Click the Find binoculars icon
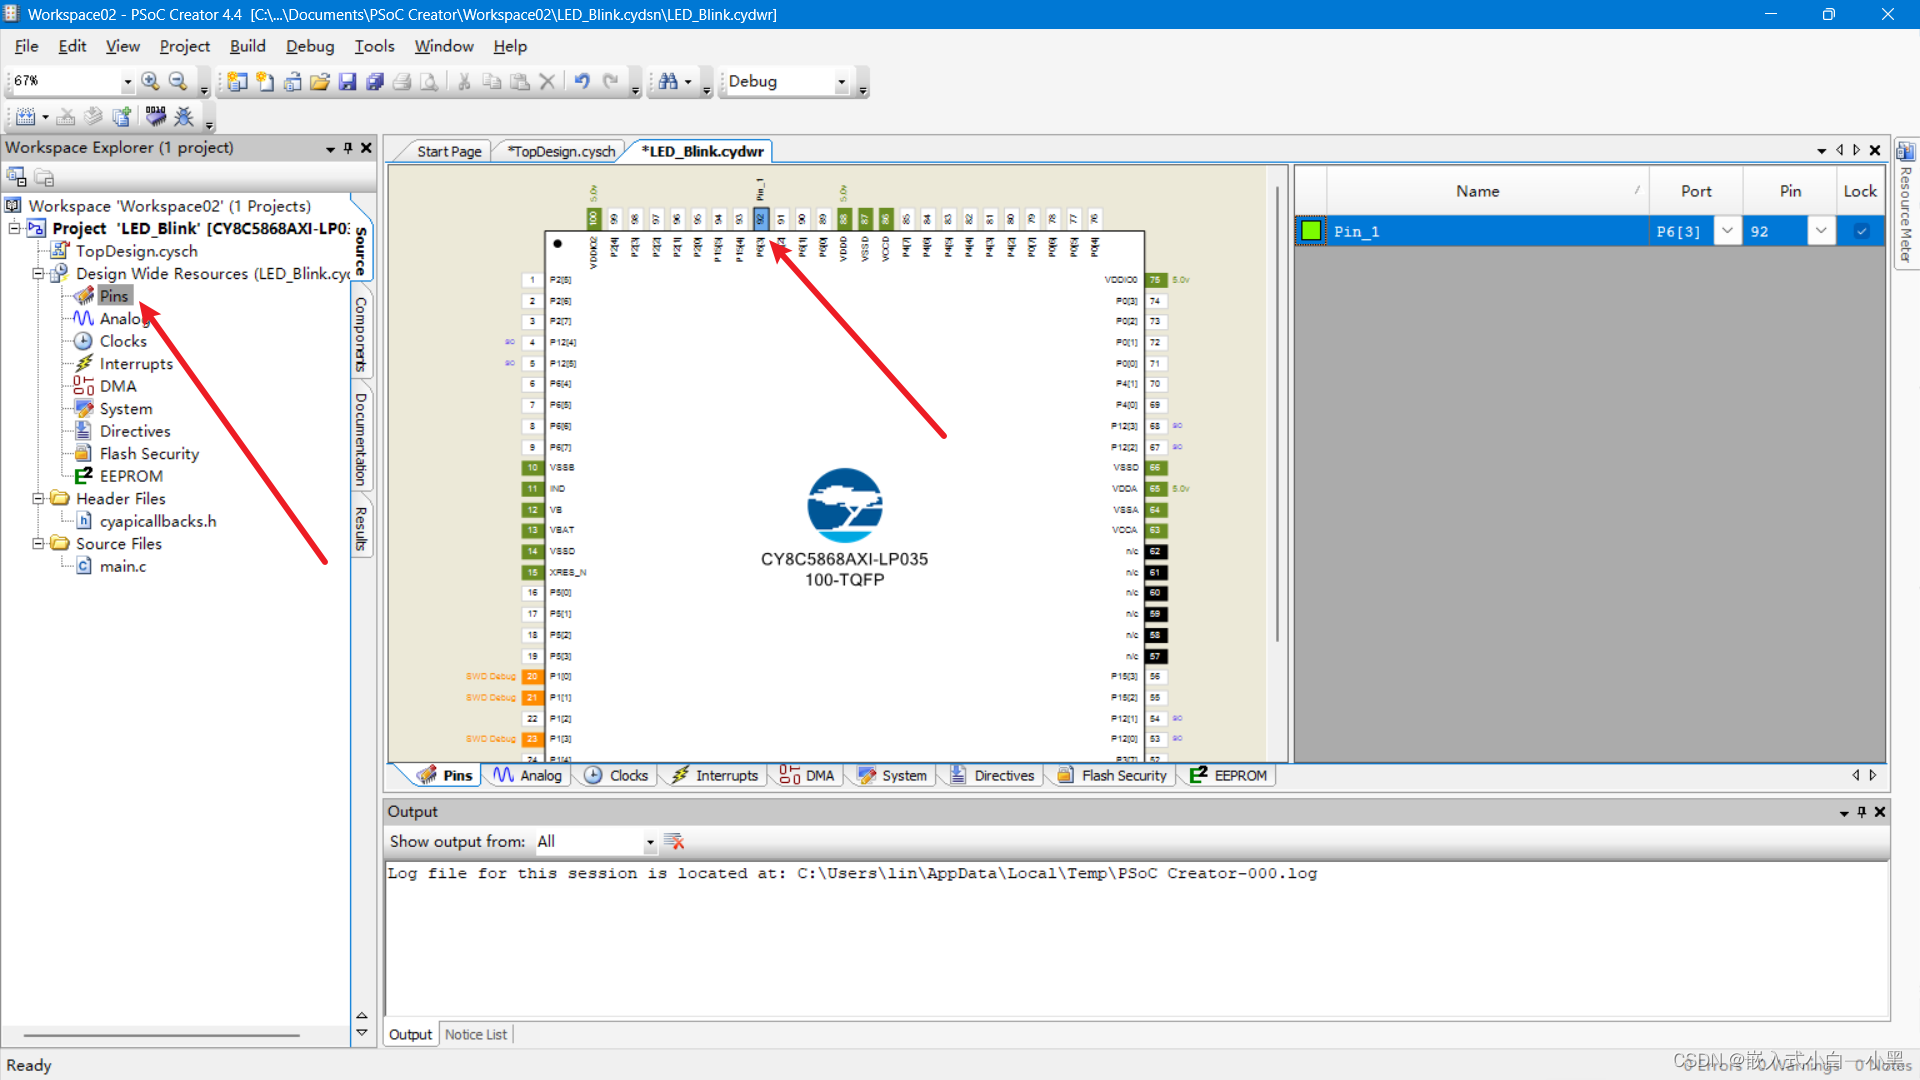The image size is (1920, 1080). (x=668, y=82)
